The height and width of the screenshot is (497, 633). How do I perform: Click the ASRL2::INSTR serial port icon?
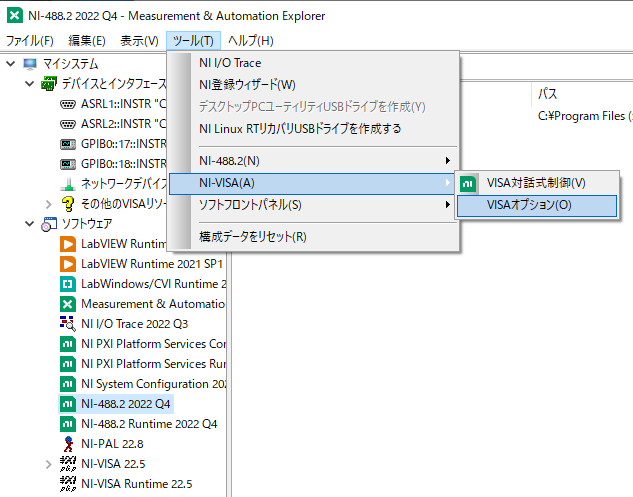(68, 124)
